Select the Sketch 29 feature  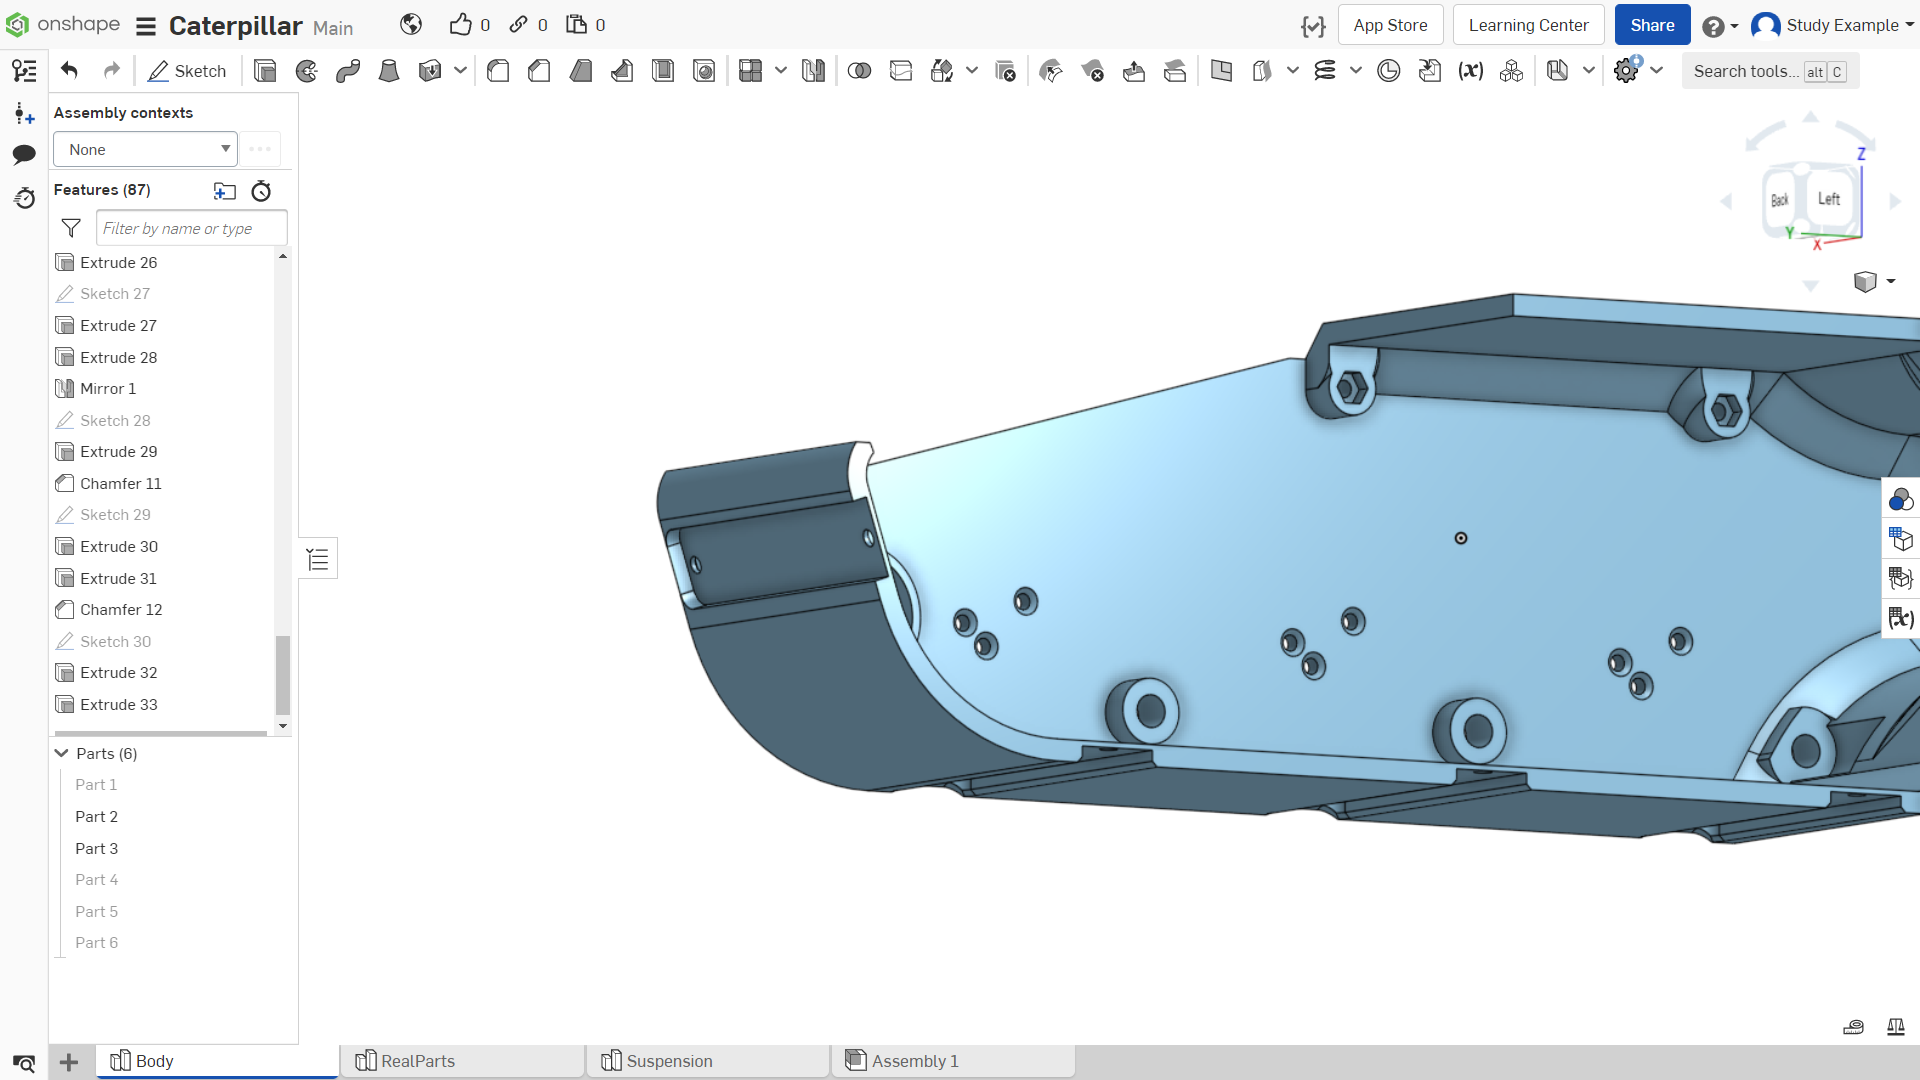click(x=115, y=514)
